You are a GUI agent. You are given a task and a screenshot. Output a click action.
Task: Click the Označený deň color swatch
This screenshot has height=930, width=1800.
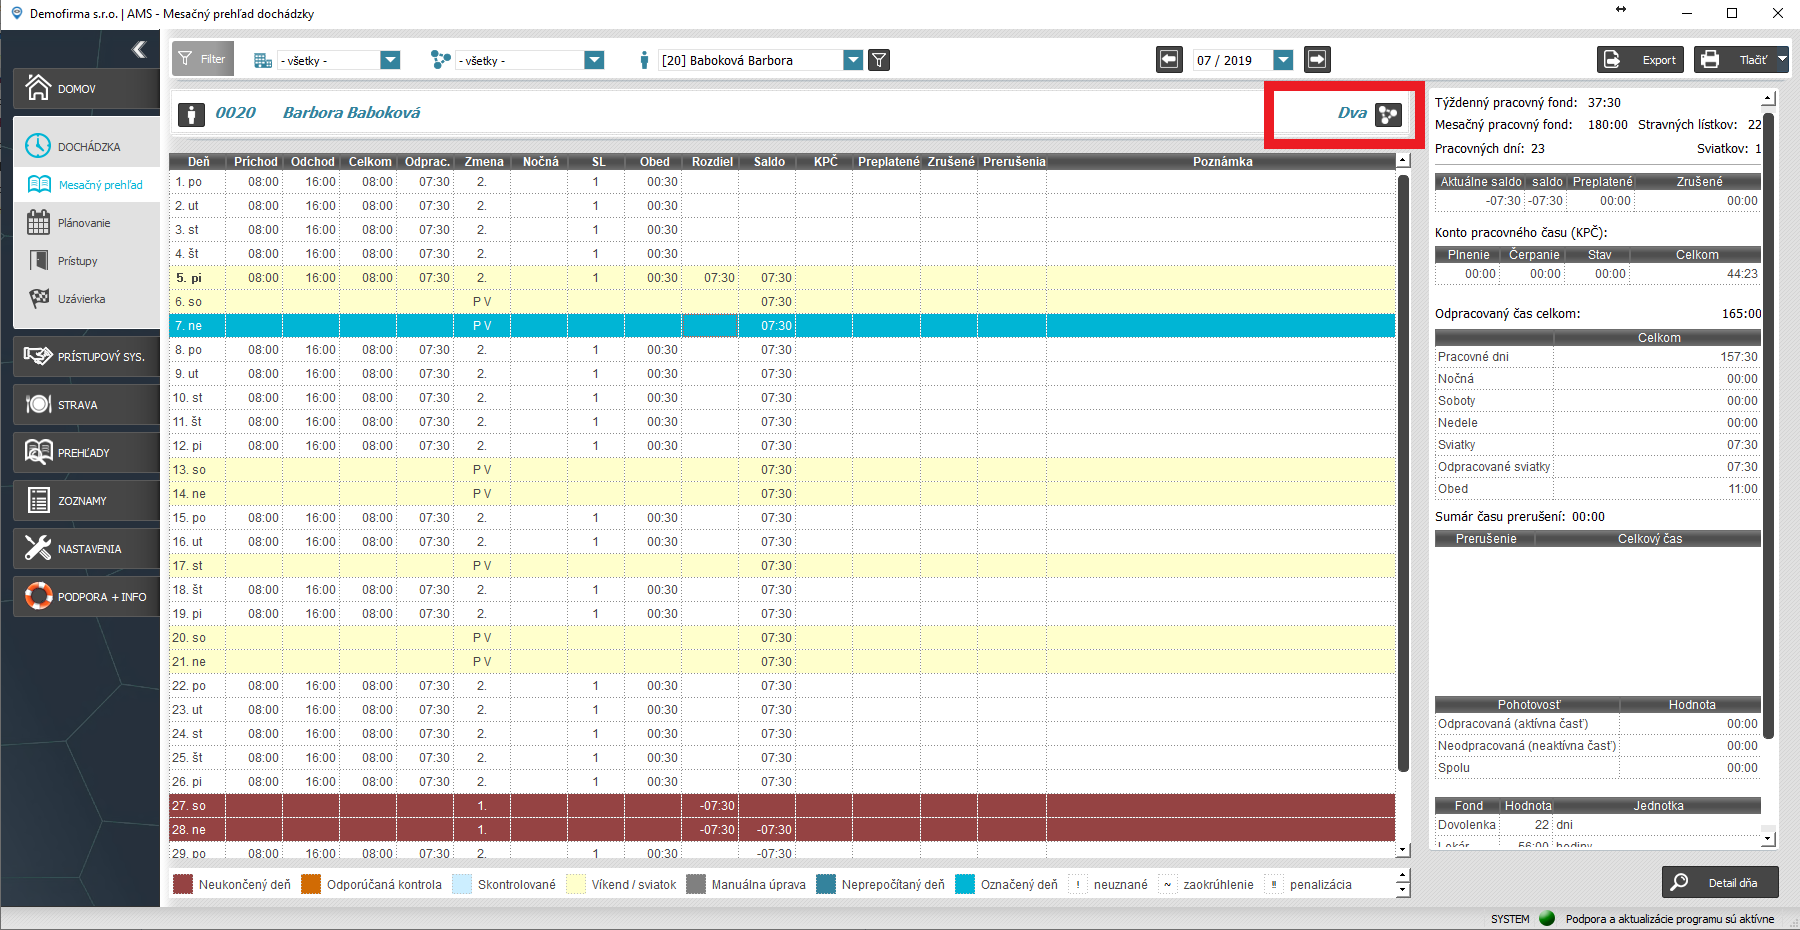click(x=965, y=884)
